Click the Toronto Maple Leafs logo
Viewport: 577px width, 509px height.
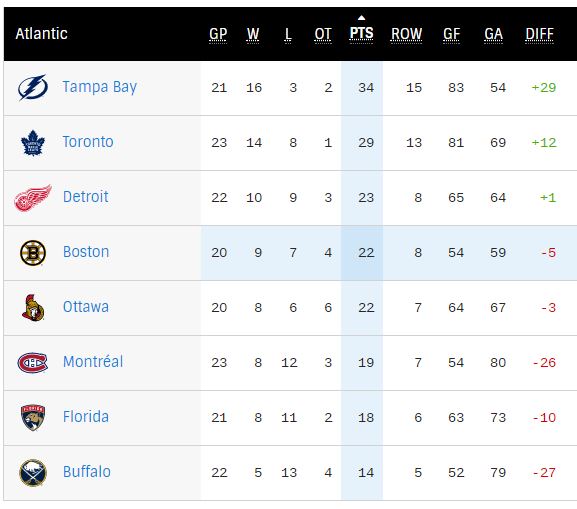pyautogui.click(x=33, y=143)
